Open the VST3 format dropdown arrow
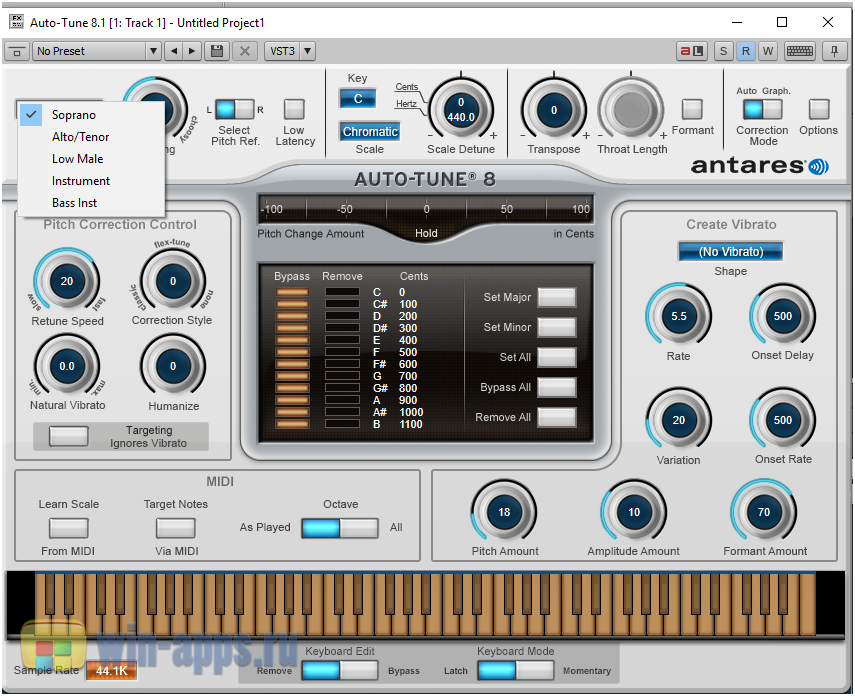Viewport: 855px width, 696px height. 308,51
